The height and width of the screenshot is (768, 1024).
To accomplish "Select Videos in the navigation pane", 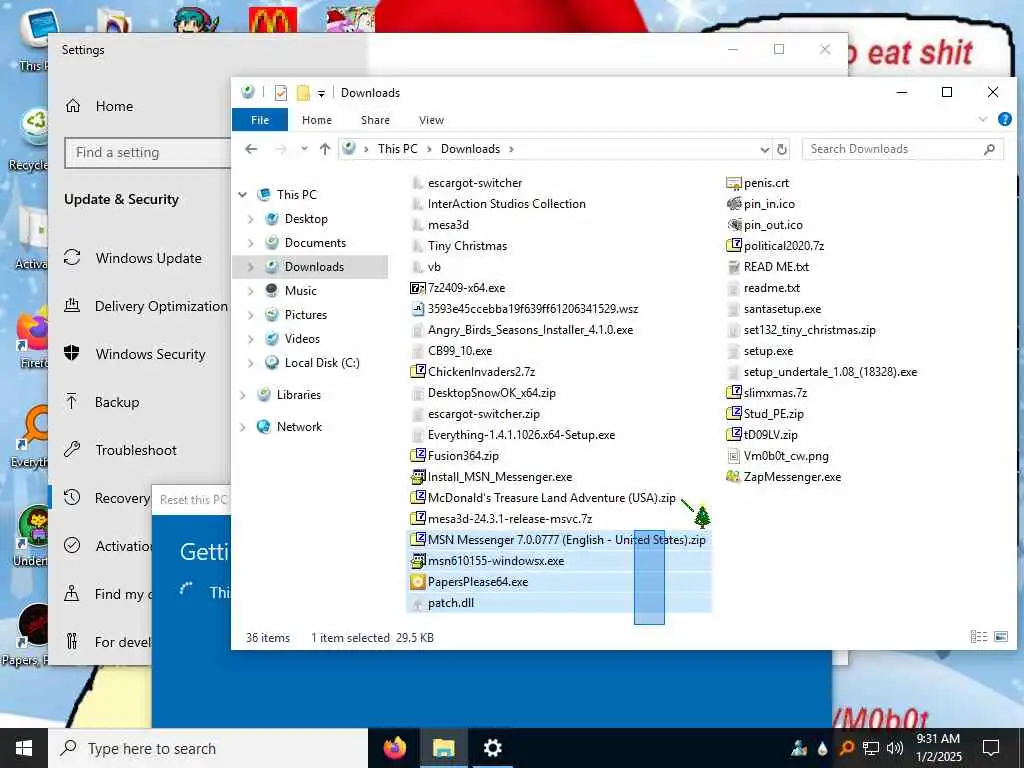I will coord(302,339).
